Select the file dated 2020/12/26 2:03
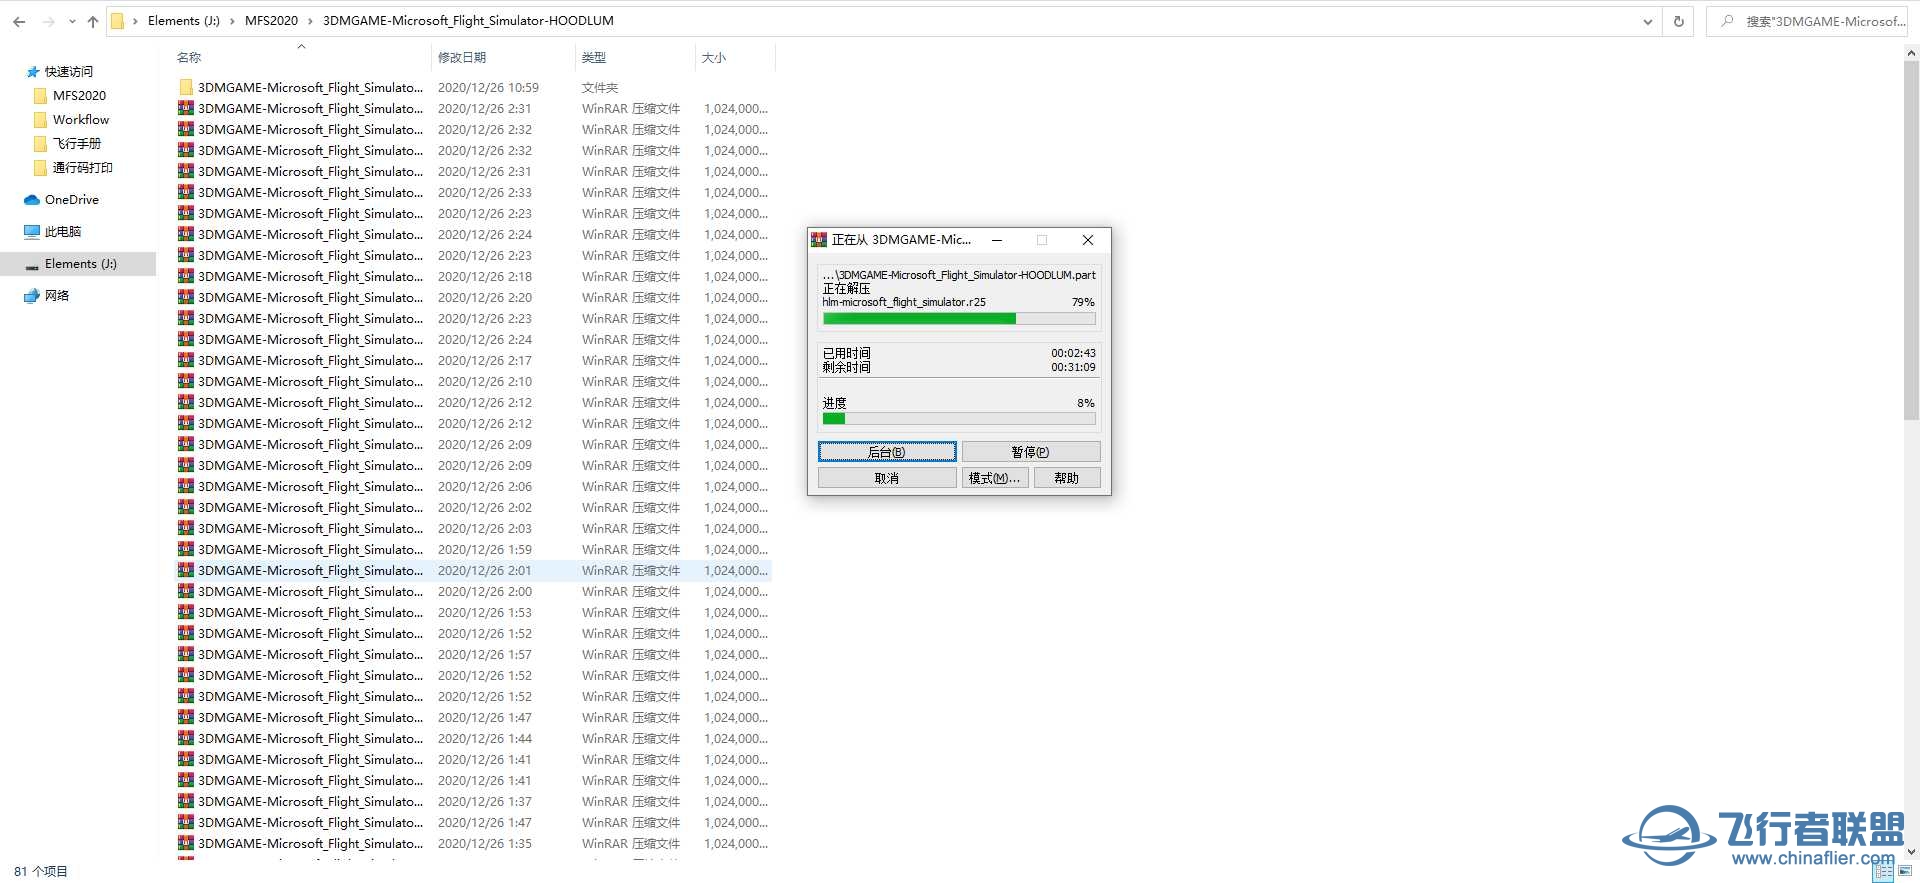Screen dimensions: 1920x883 click(474, 528)
